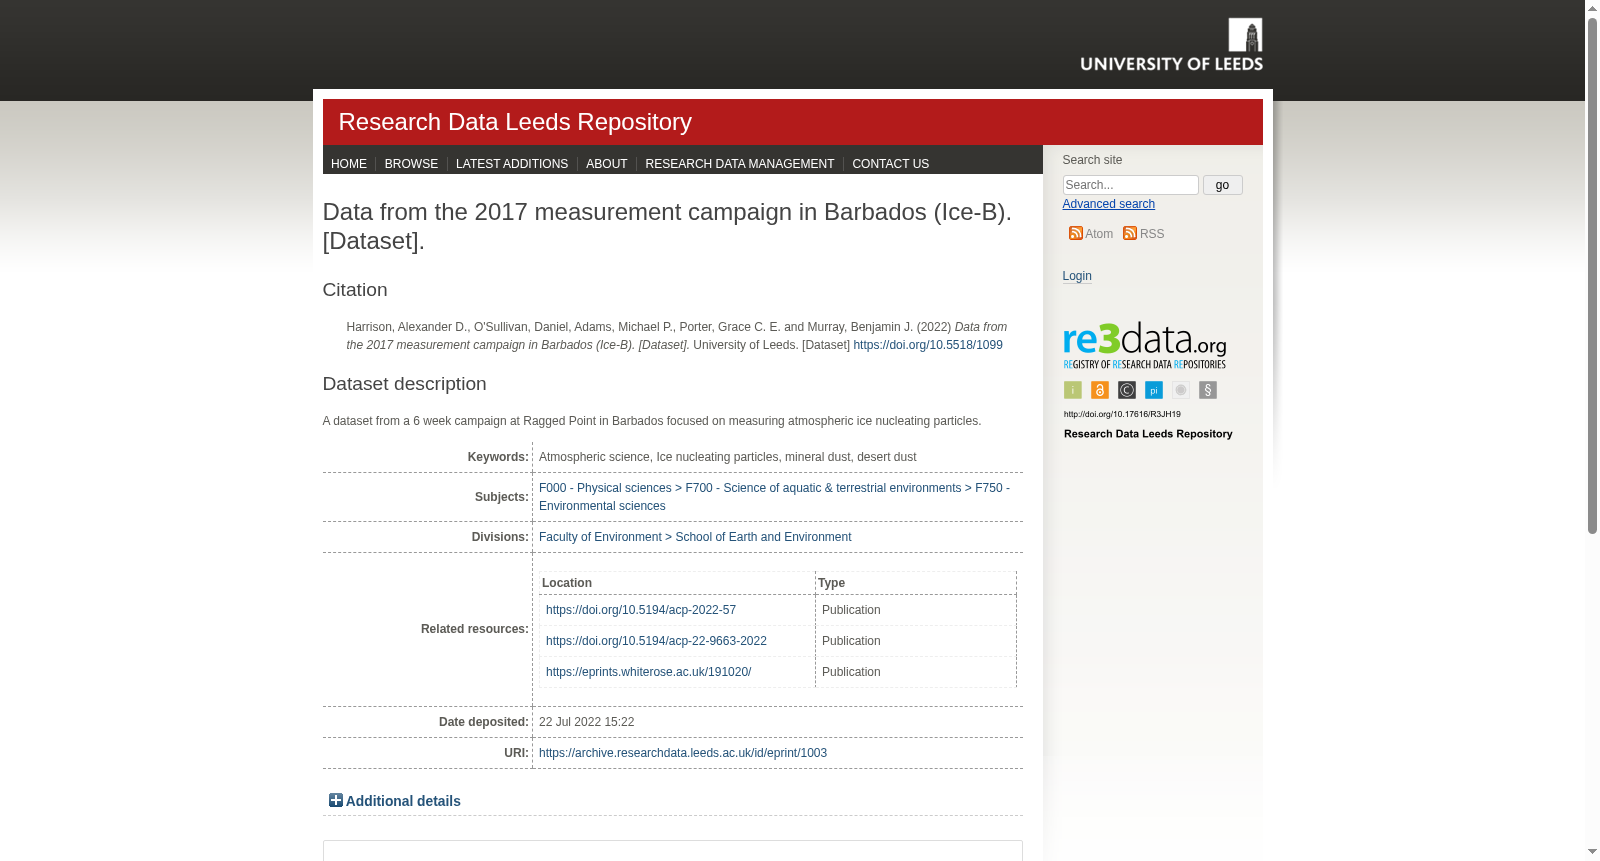Open the RSS feed text link
This screenshot has height=861, width=1600.
[x=1152, y=234]
